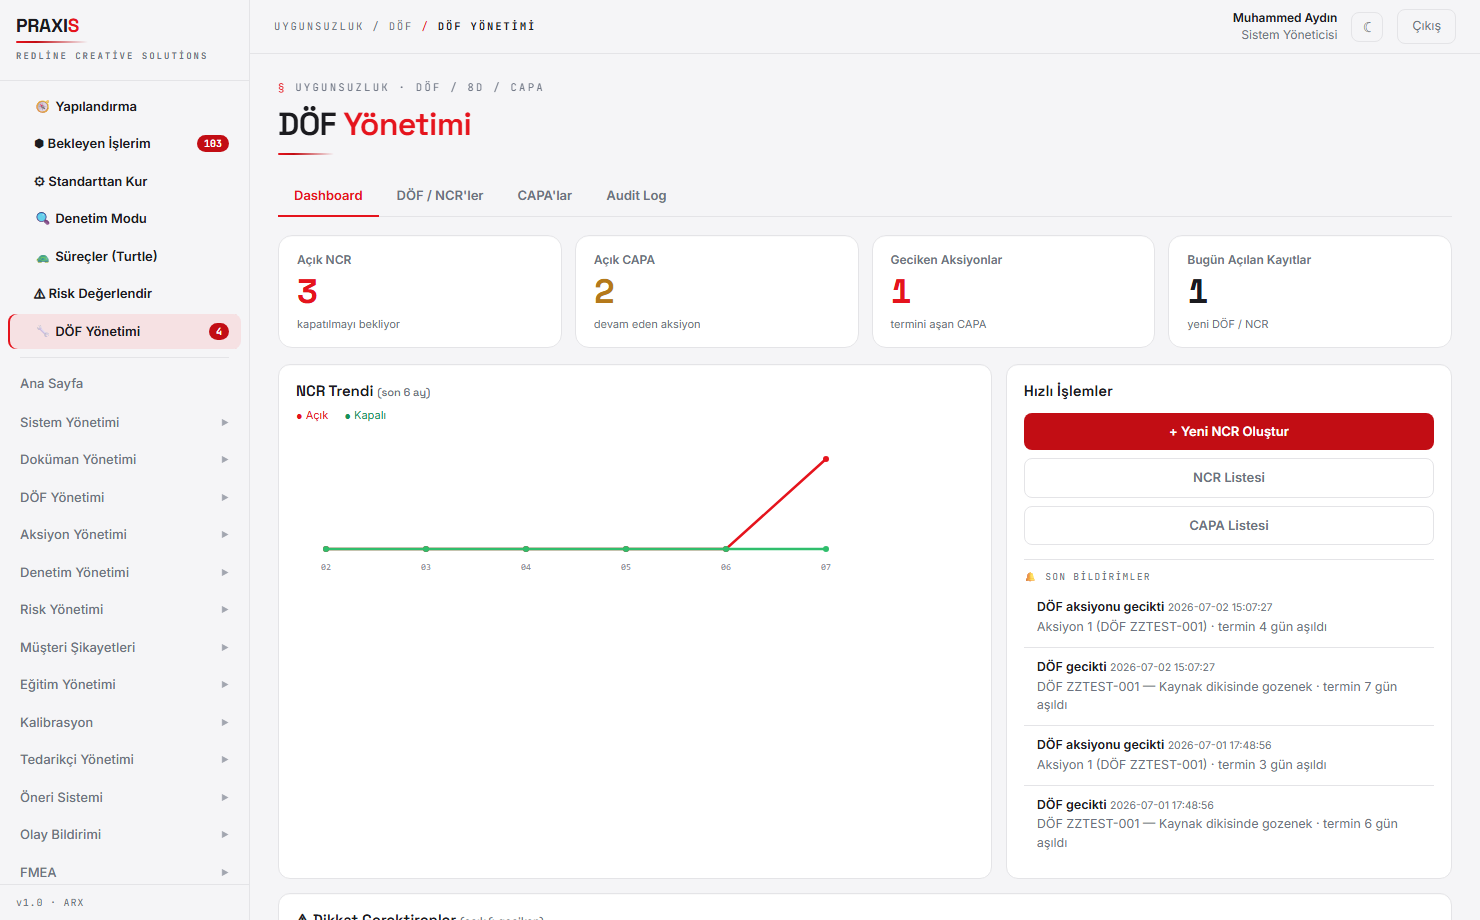Go to Ana Sayfa link
This screenshot has height=920, width=1480.
(x=52, y=384)
